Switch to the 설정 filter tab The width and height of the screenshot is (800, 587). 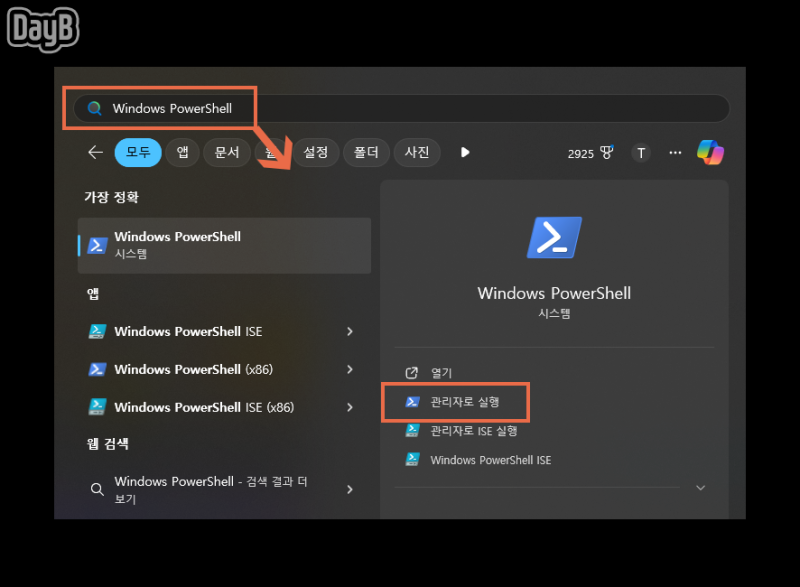(315, 152)
